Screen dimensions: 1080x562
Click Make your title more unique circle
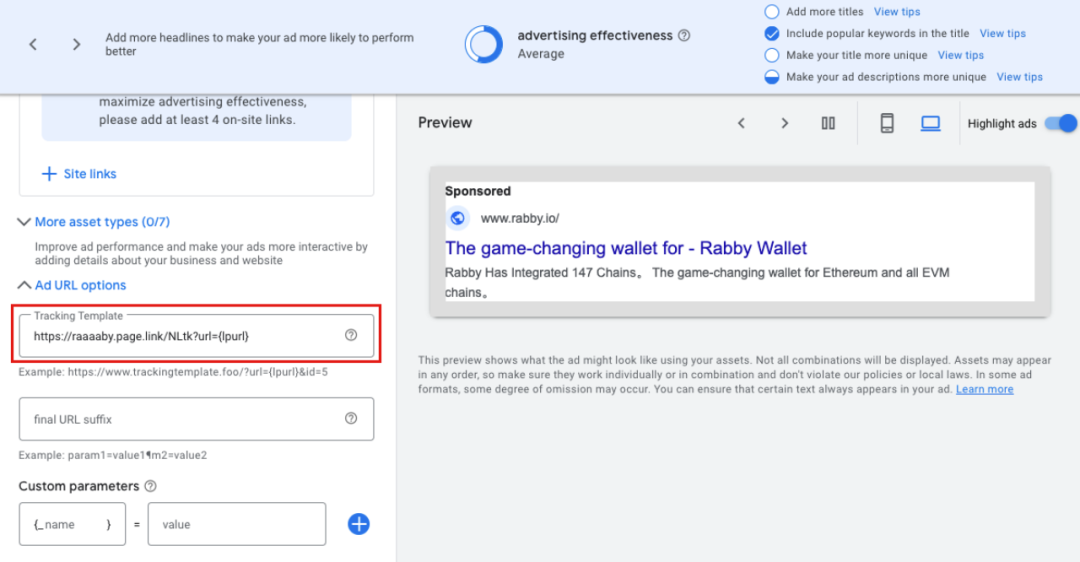point(772,55)
